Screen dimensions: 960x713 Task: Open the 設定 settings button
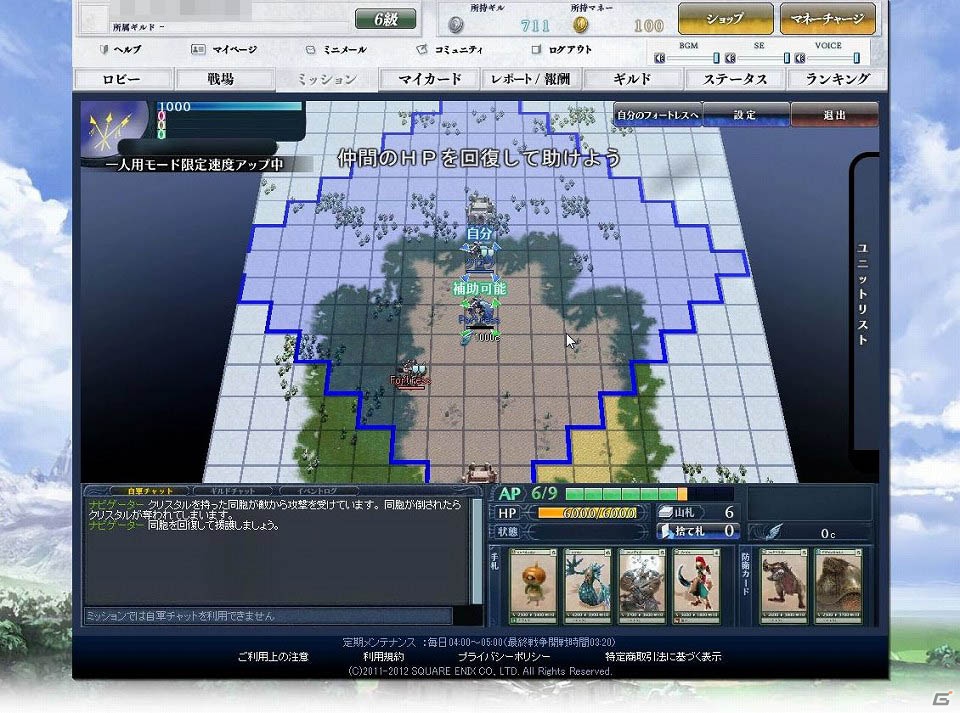point(745,115)
